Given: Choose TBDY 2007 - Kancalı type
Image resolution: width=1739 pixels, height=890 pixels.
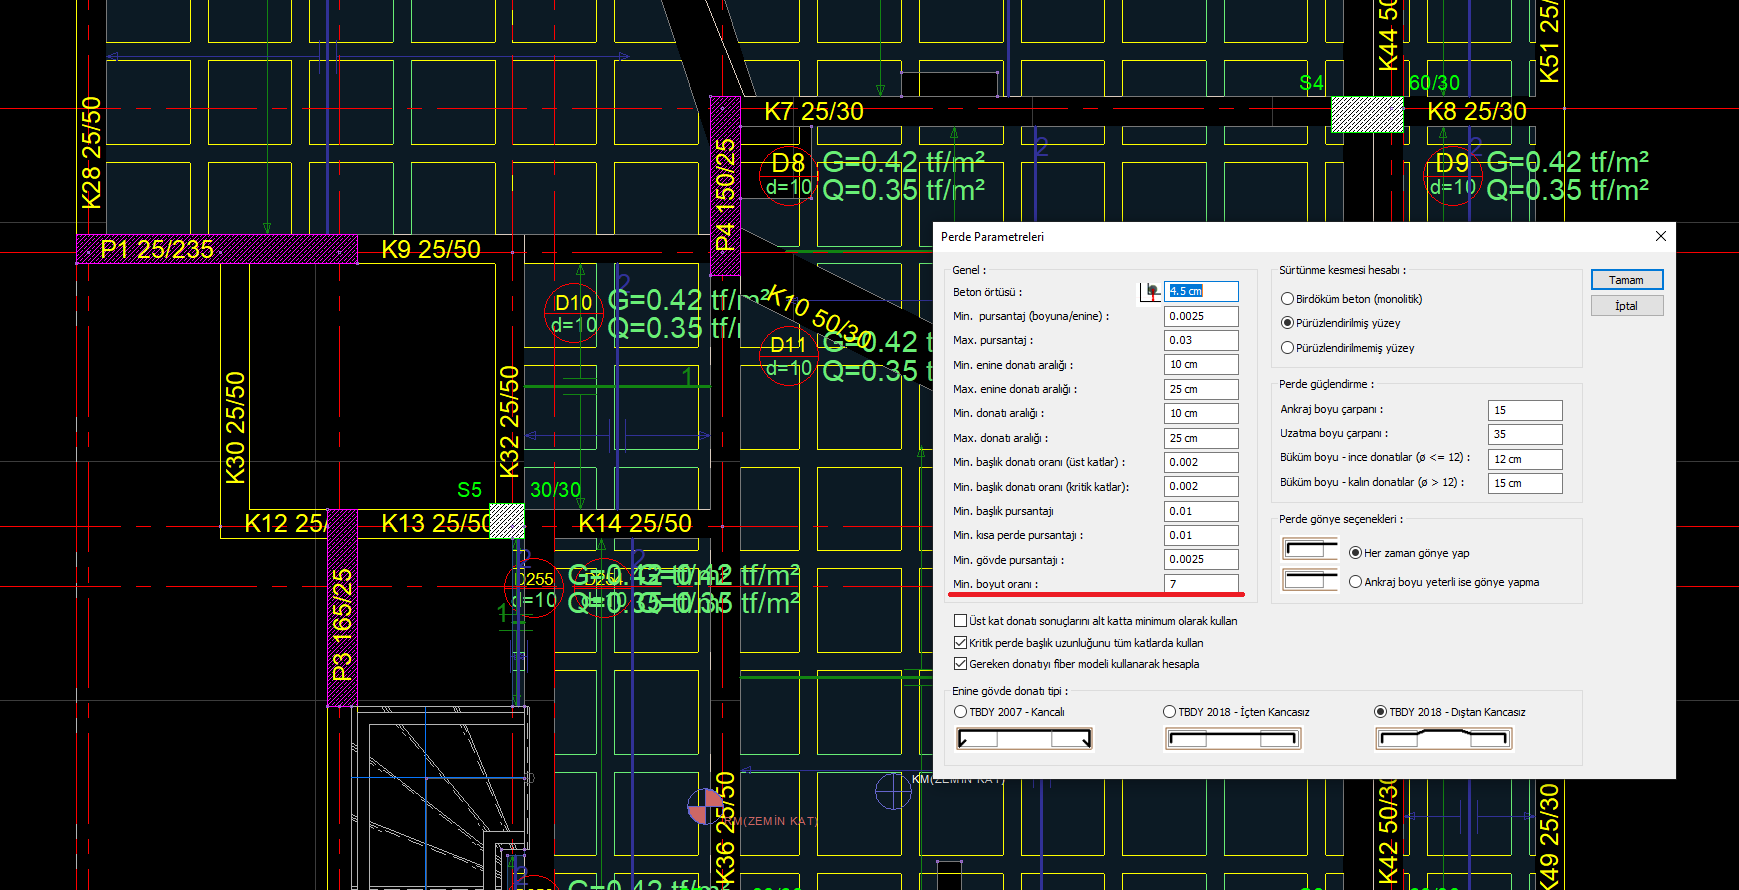Looking at the screenshot, I should click(960, 712).
